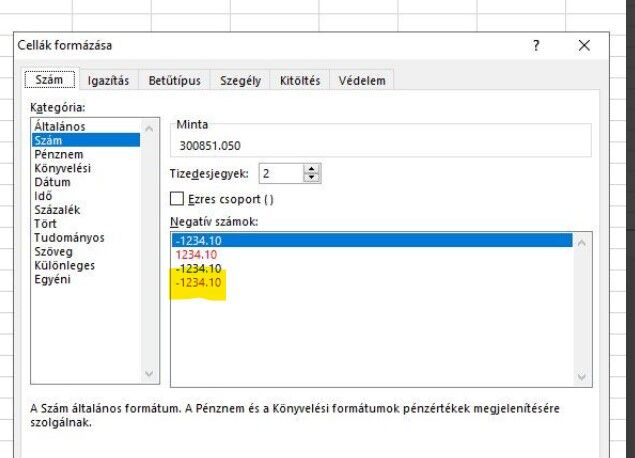The width and height of the screenshot is (635, 458).
Task: Select the blue-highlighted -1234.10 negative format
Action: pos(372,241)
